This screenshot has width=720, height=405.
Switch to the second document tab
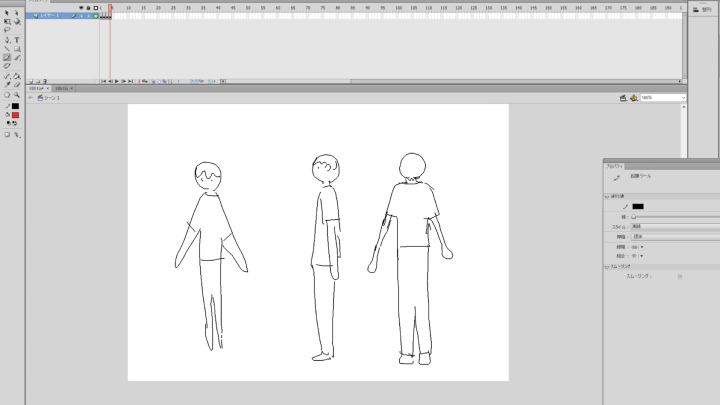pyautogui.click(x=62, y=88)
